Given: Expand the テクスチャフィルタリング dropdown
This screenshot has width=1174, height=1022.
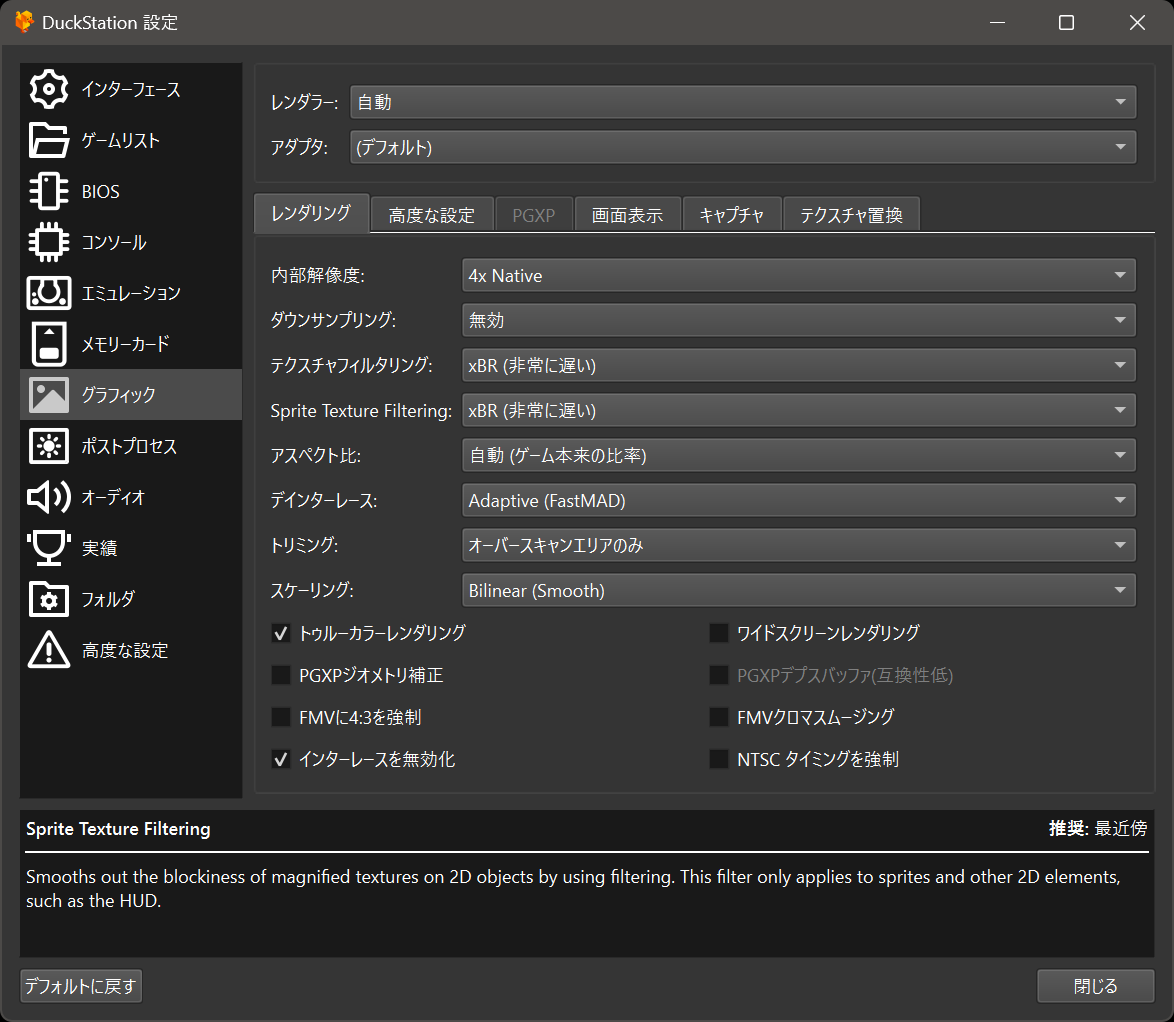Looking at the screenshot, I should tap(799, 365).
